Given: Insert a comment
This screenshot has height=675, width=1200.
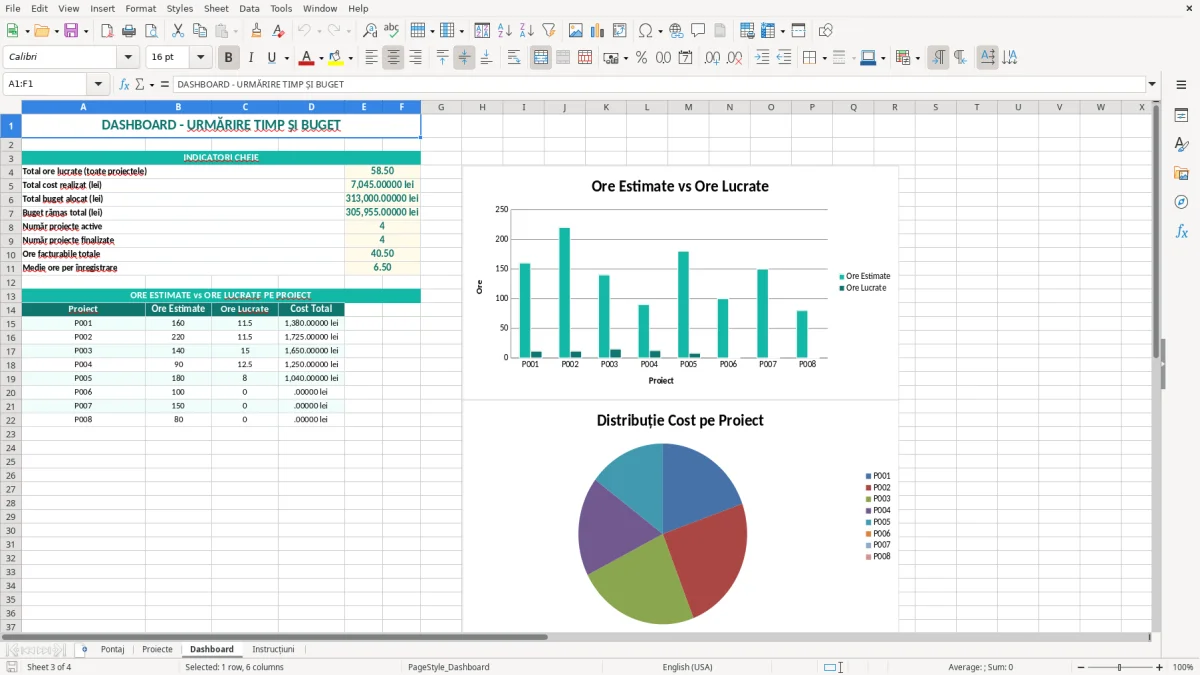Looking at the screenshot, I should (x=698, y=31).
